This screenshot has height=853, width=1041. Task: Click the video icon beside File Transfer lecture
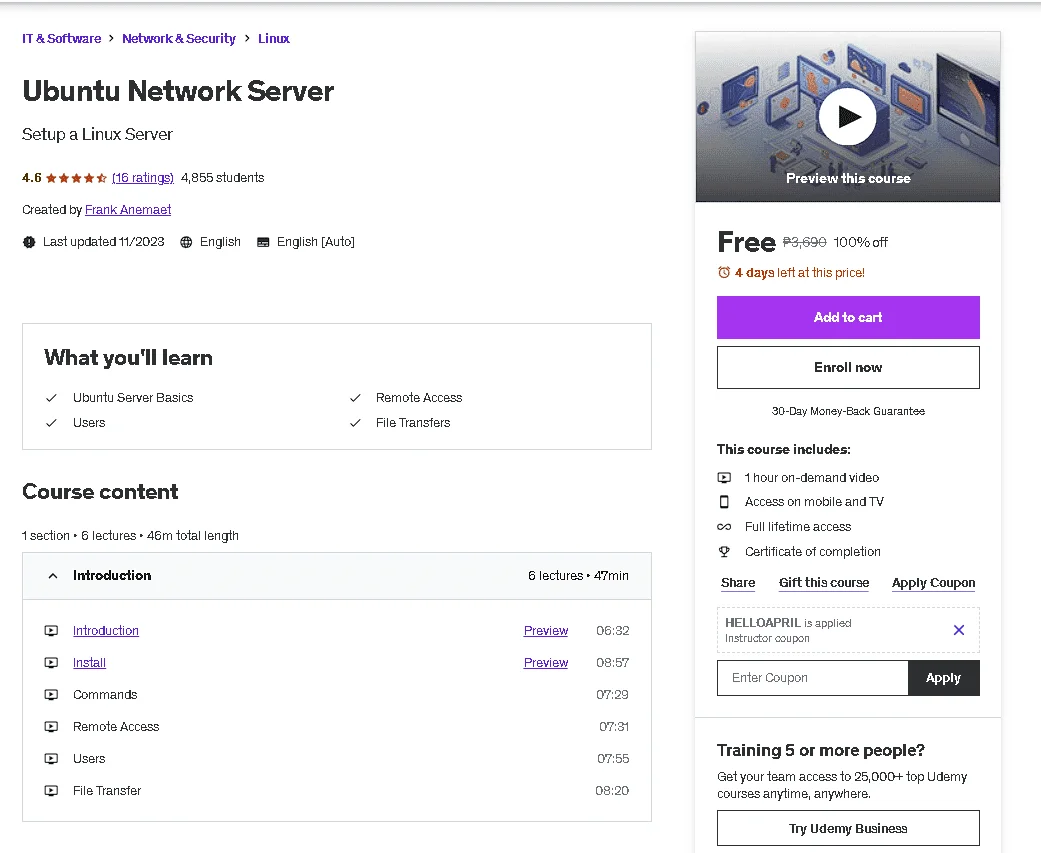pos(51,791)
